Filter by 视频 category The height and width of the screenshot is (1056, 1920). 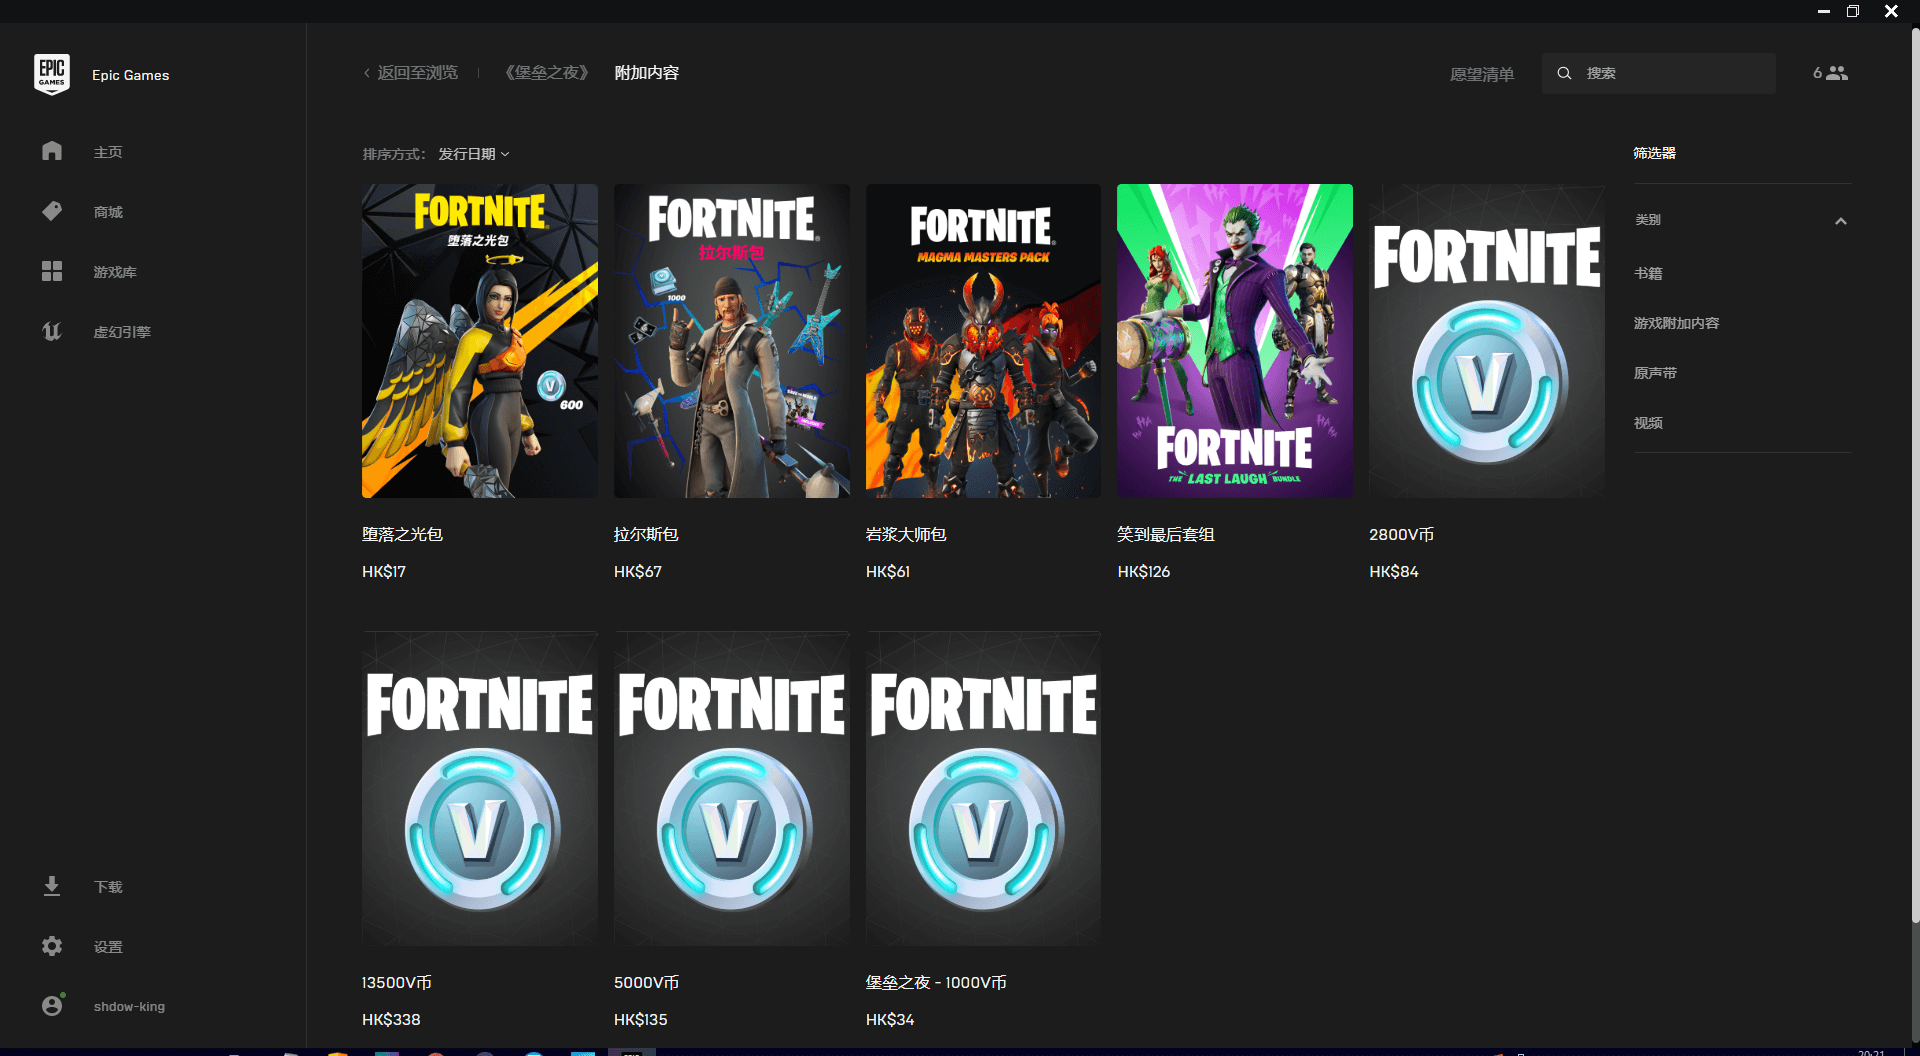pos(1648,423)
